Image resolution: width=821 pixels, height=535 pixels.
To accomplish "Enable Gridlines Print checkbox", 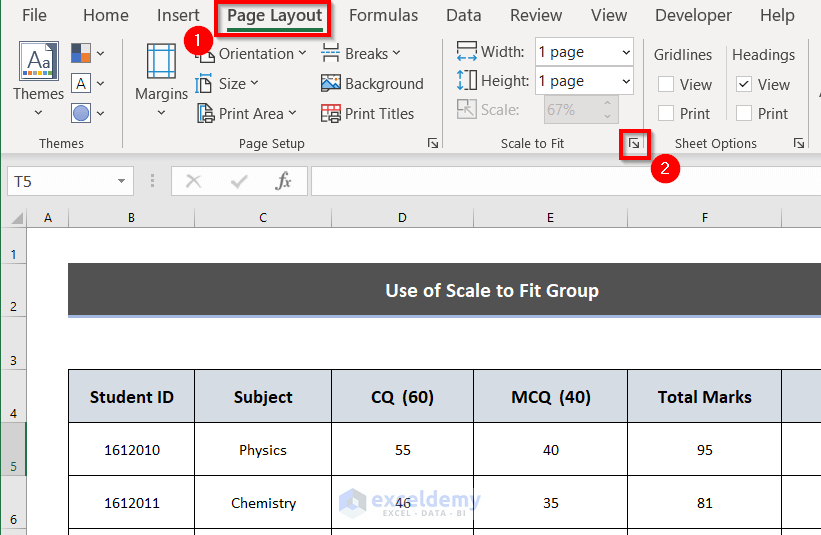I will point(666,114).
